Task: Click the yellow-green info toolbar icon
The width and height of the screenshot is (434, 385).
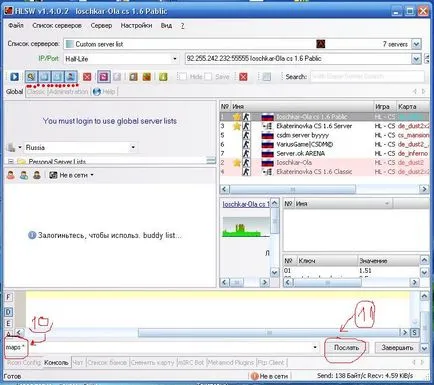Action: pos(163,77)
